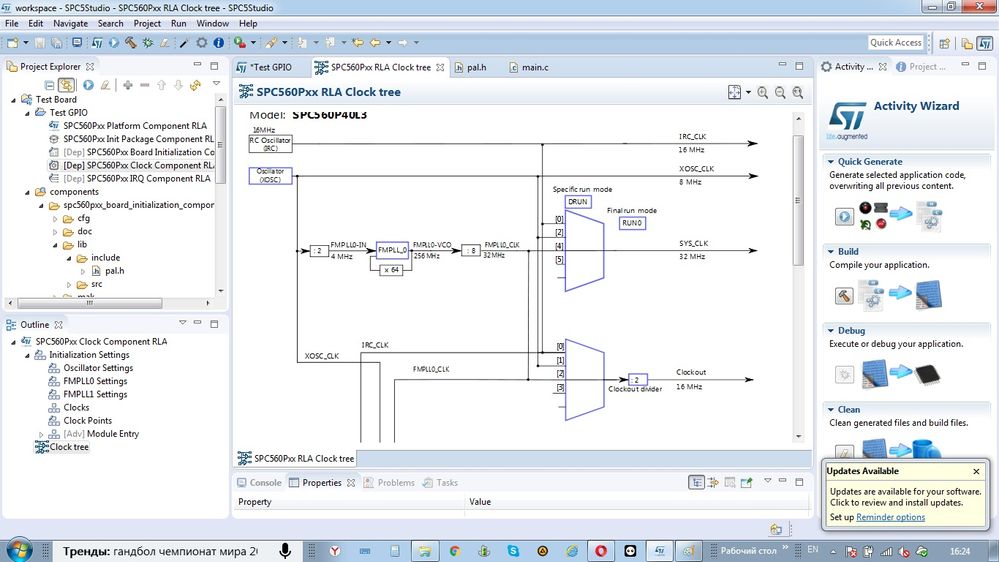Viewport: 999px width, 562px height.
Task: Zoom in on the clock tree diagram
Action: pos(763,93)
